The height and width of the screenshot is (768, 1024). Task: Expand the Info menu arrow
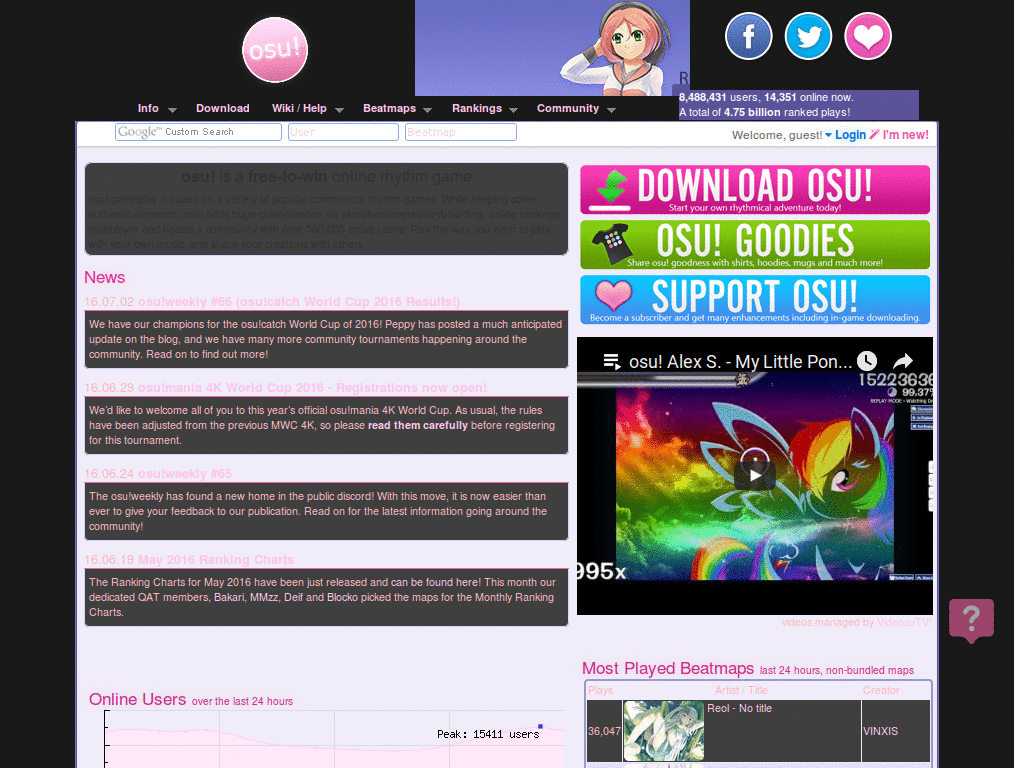172,110
